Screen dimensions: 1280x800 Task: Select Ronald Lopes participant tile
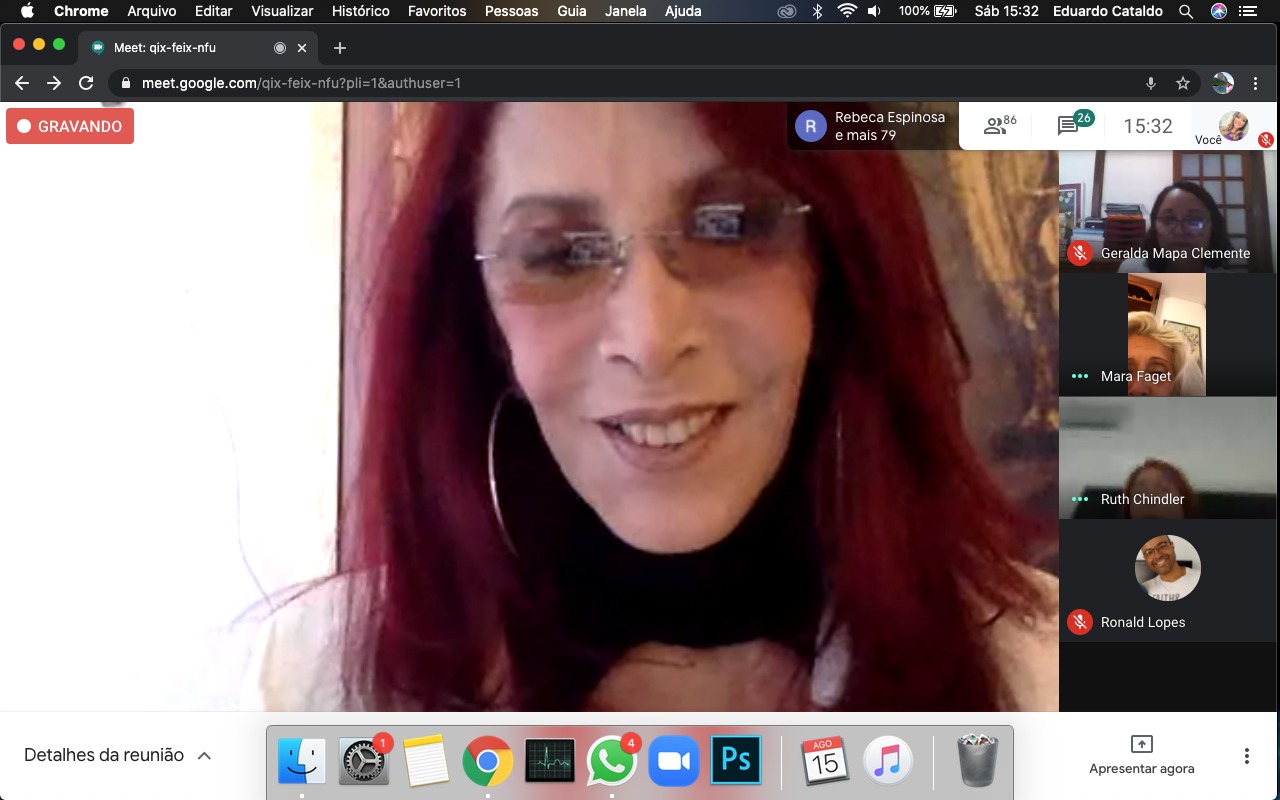point(1168,580)
